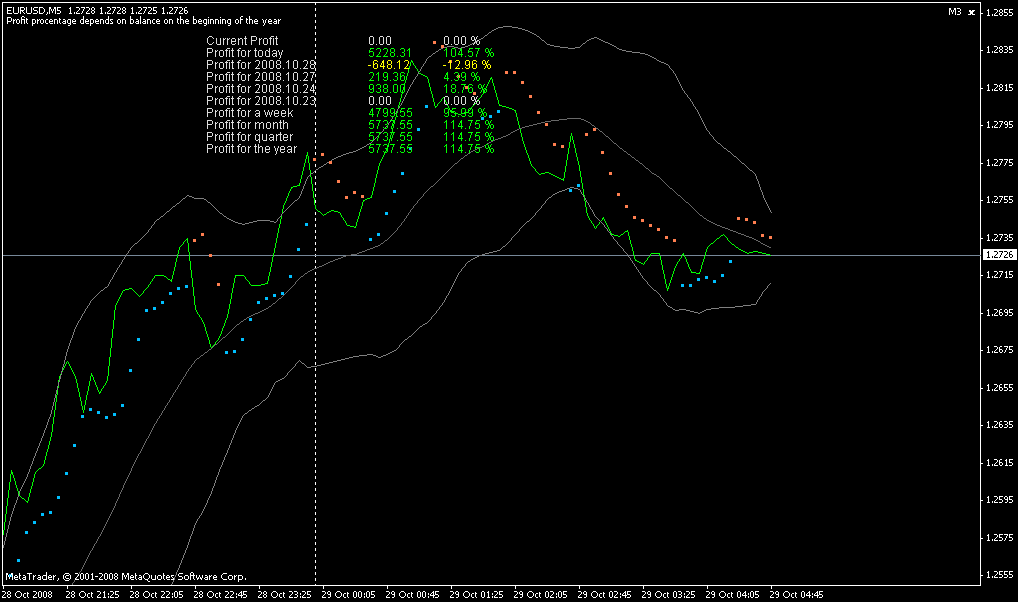Click the 104.57 % percentage for today
The width and height of the screenshot is (1018, 602).
[x=468, y=53]
